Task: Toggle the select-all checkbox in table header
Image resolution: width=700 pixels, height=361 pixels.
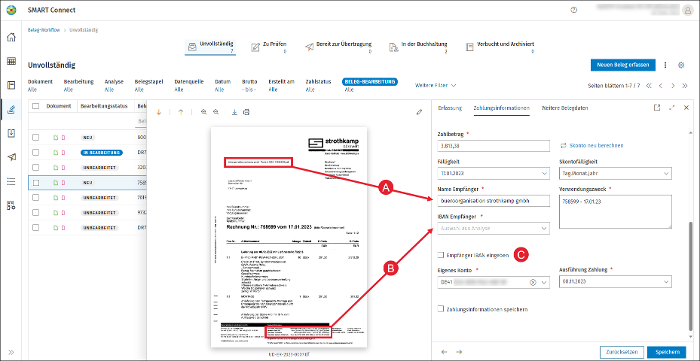Action: (36, 106)
